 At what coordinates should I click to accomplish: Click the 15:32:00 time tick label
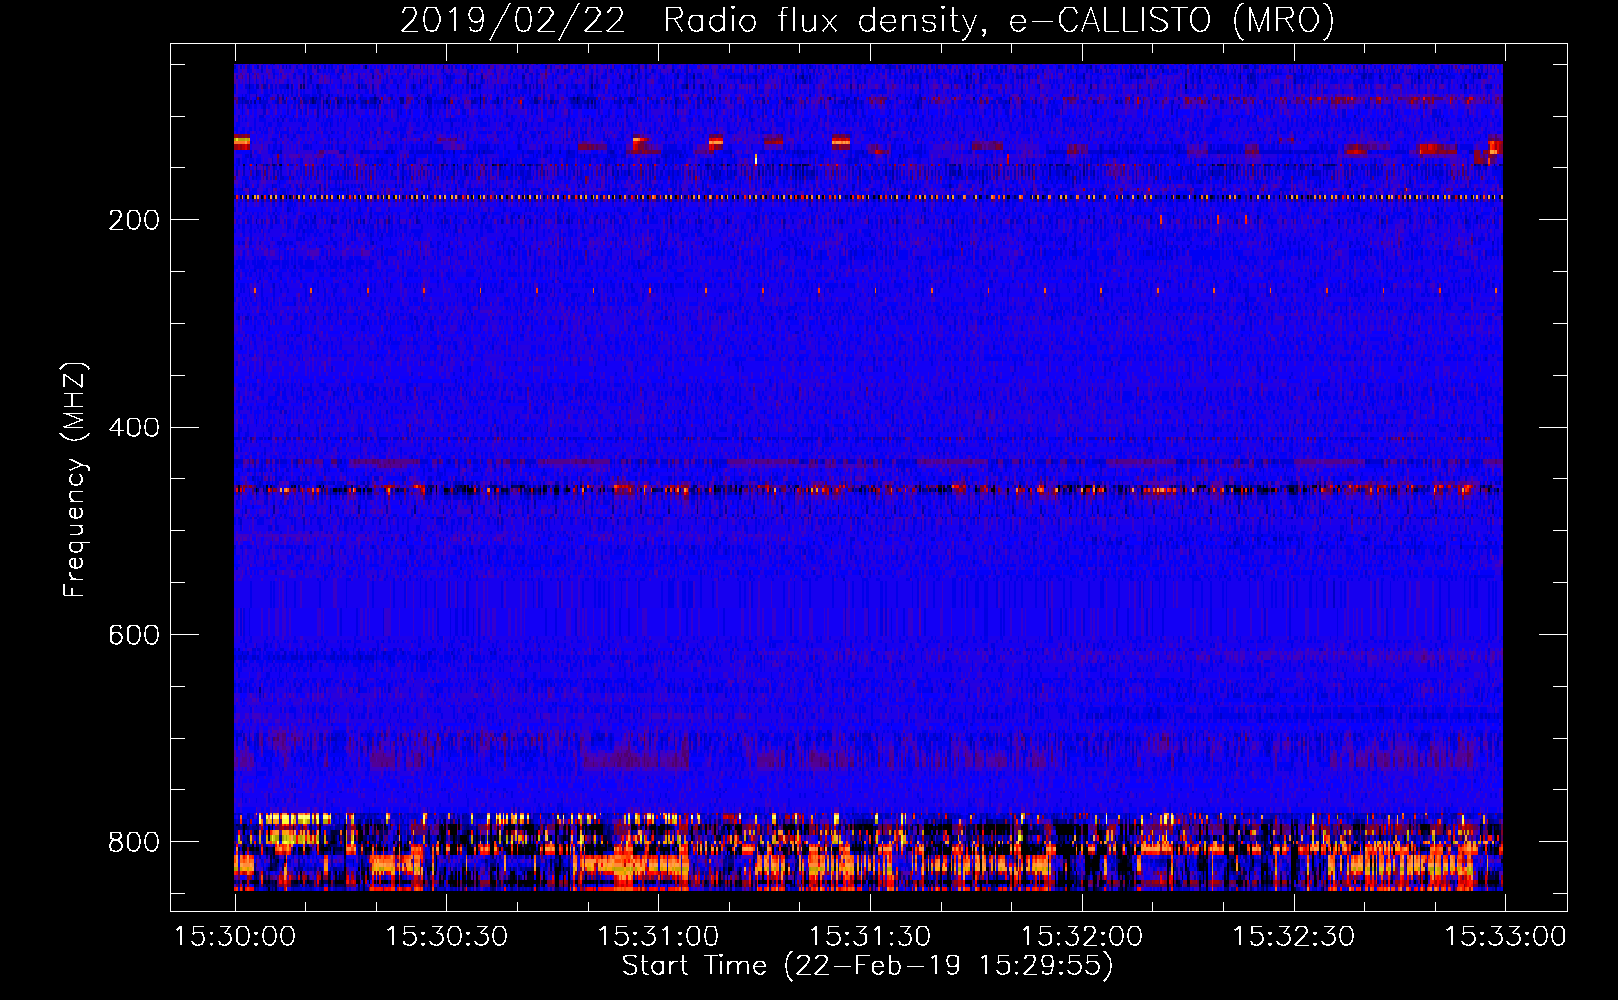point(1082,936)
